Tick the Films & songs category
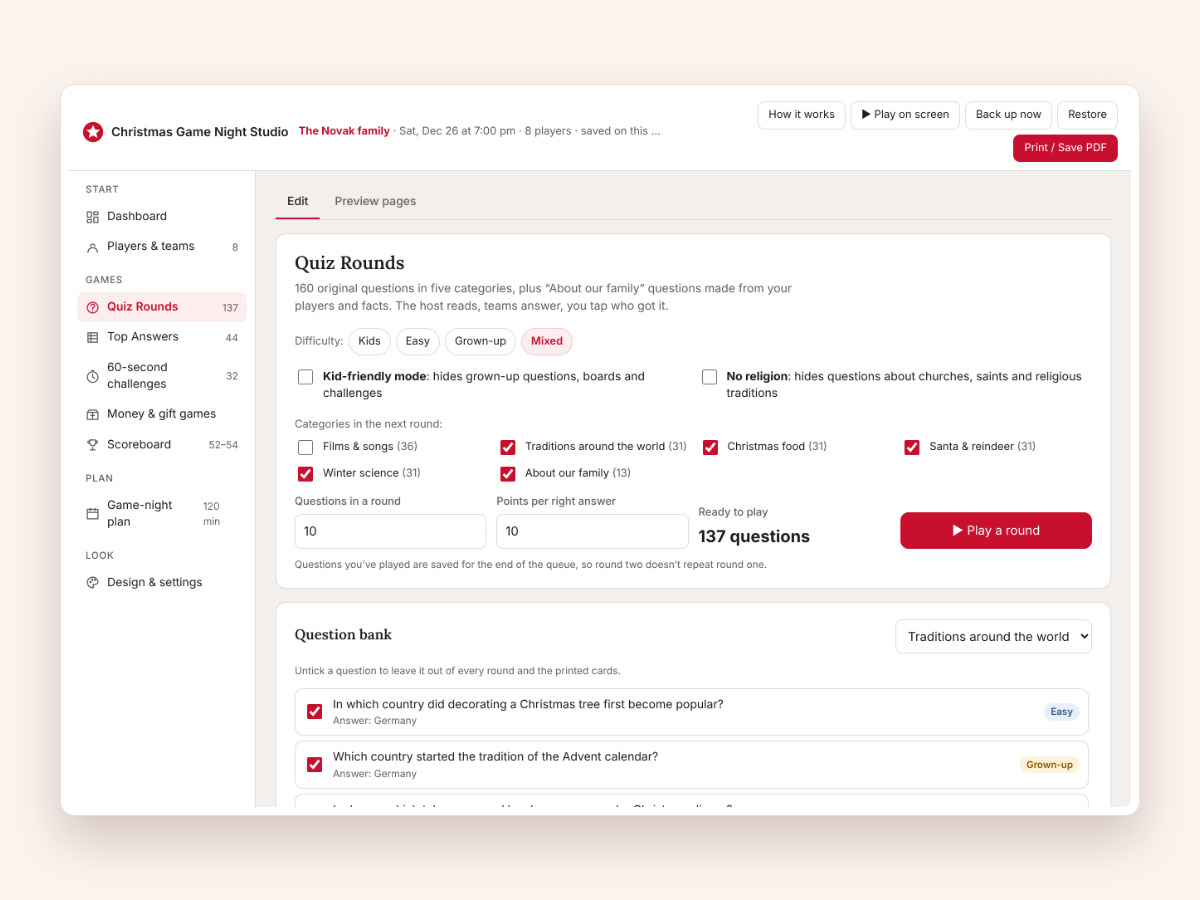 coord(305,447)
